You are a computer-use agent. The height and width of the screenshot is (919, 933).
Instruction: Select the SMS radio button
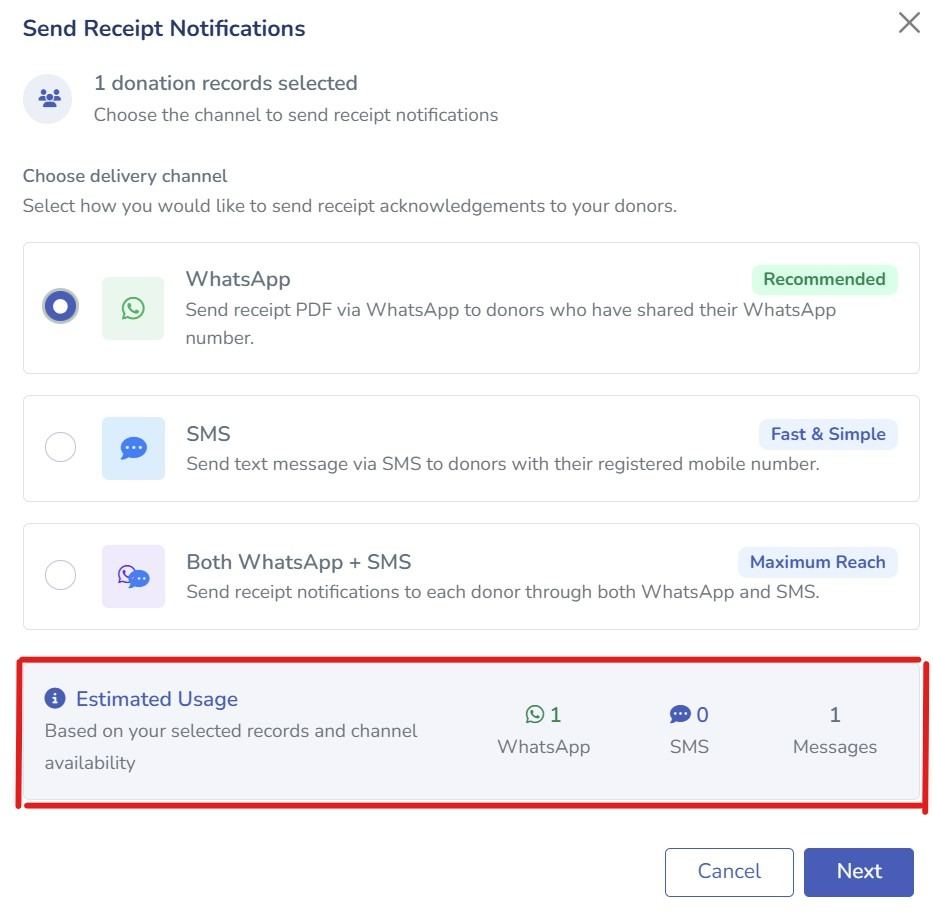coord(60,447)
